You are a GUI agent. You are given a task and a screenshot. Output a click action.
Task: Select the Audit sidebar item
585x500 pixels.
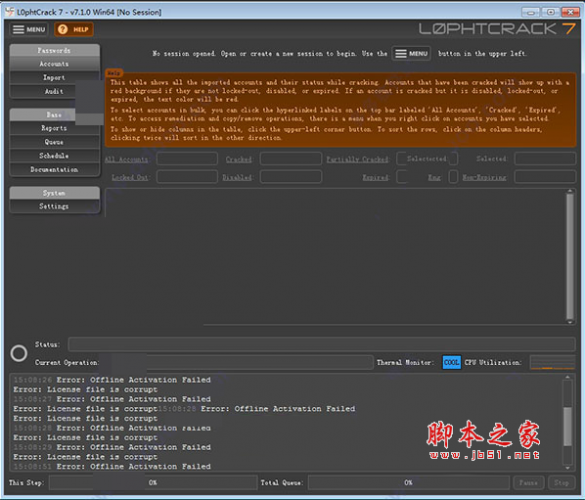54,91
